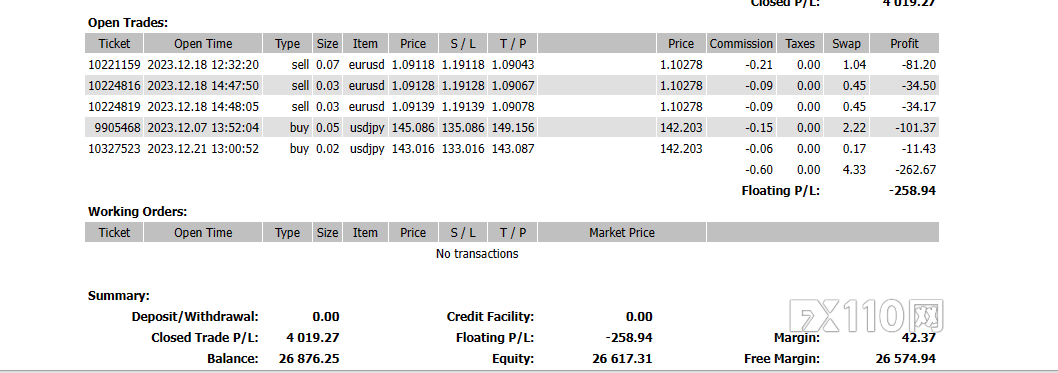
Task: Select the Taxes column header
Action: (x=800, y=44)
